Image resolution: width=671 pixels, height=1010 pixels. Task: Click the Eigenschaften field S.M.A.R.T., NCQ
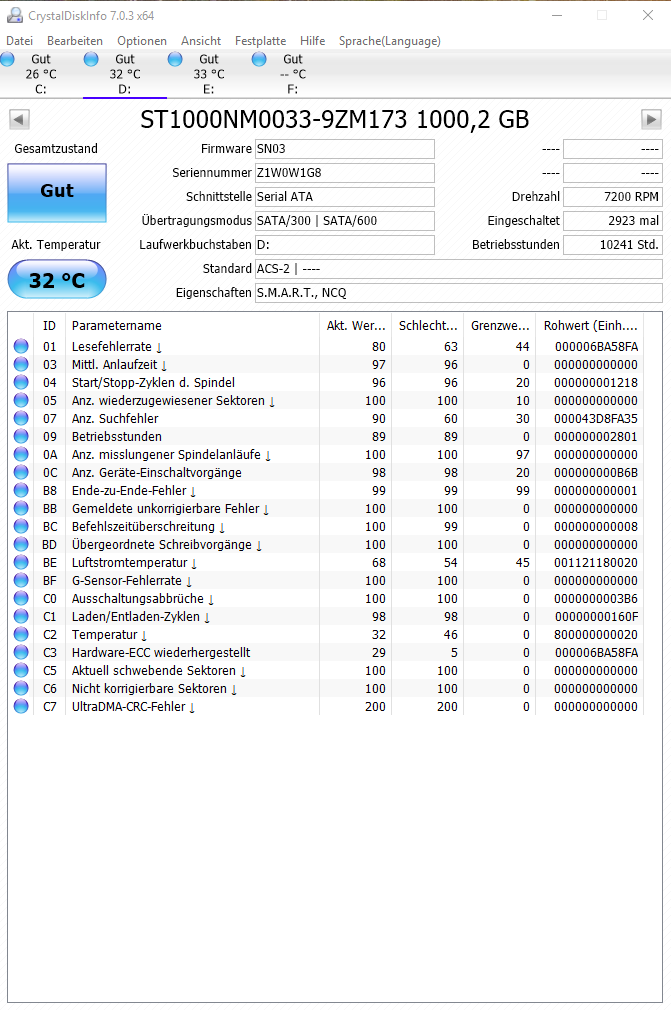(458, 292)
